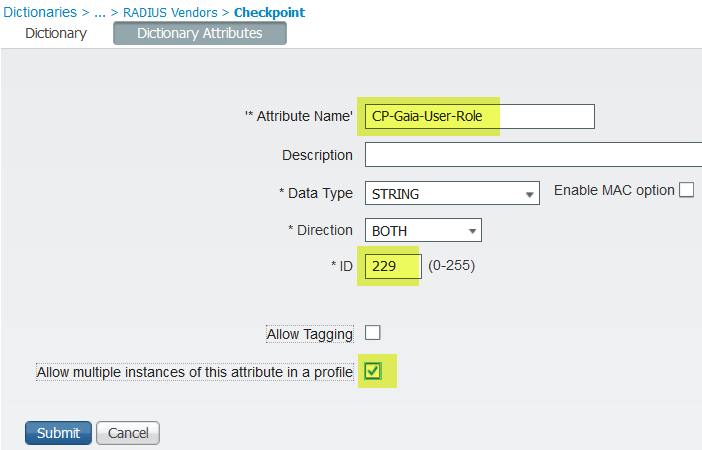Click the Direction dropdown arrow
This screenshot has height=450, width=702.
coord(471,231)
